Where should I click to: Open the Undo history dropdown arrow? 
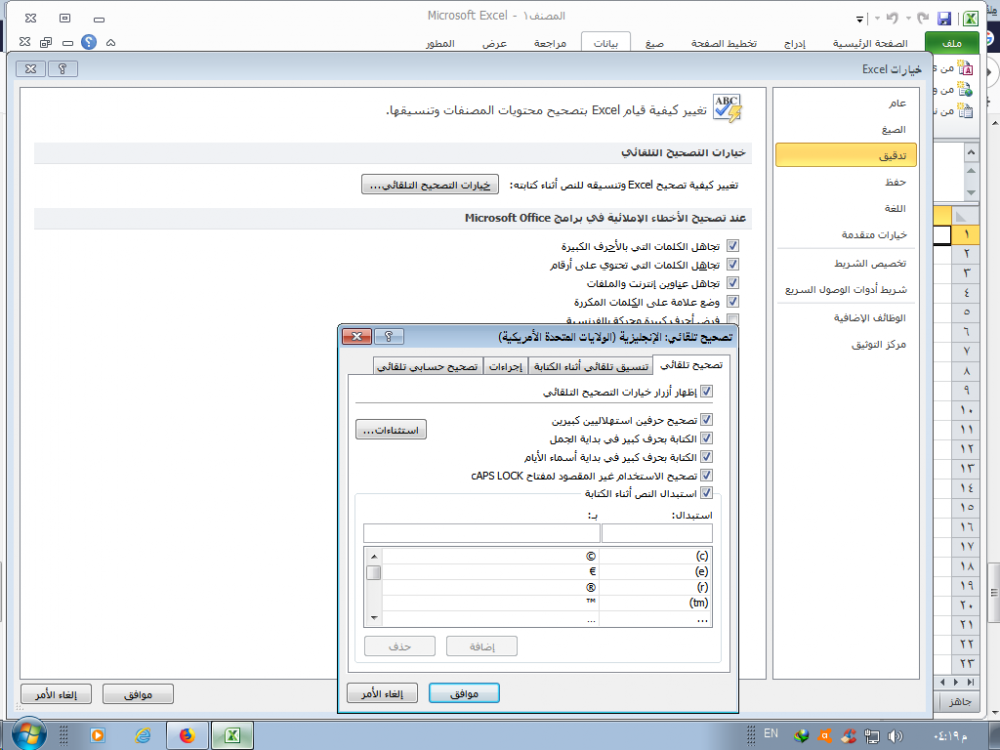(878, 18)
